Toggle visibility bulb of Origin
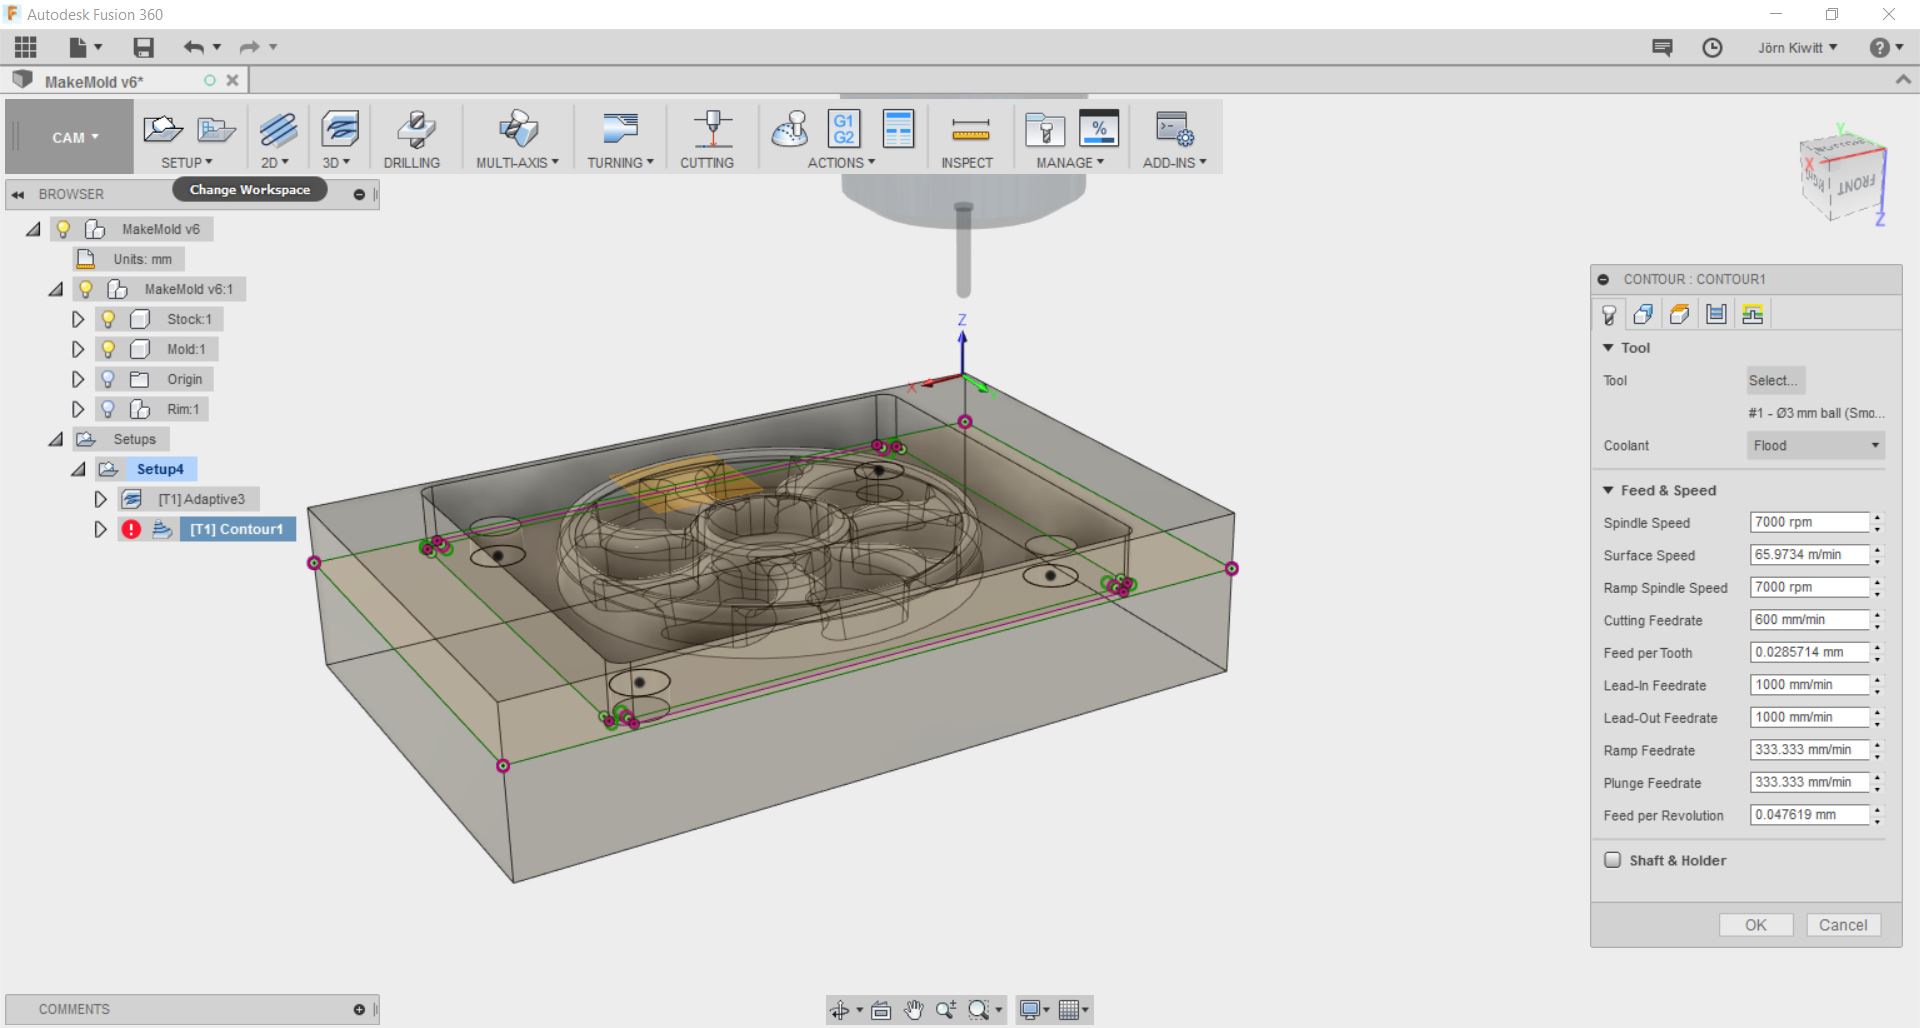The height and width of the screenshot is (1028, 1920). click(108, 379)
